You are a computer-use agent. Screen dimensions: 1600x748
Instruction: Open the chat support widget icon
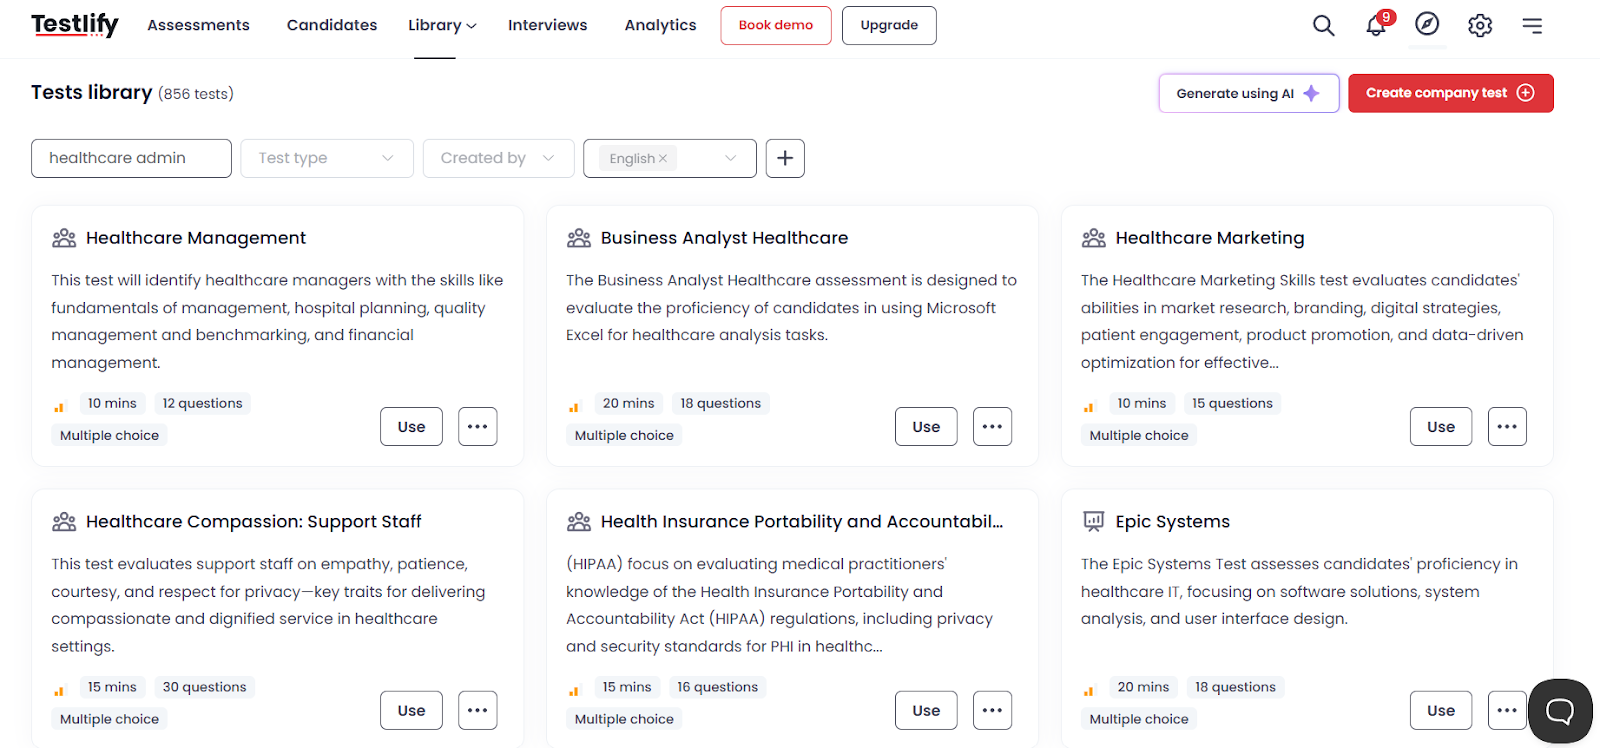pos(1560,711)
